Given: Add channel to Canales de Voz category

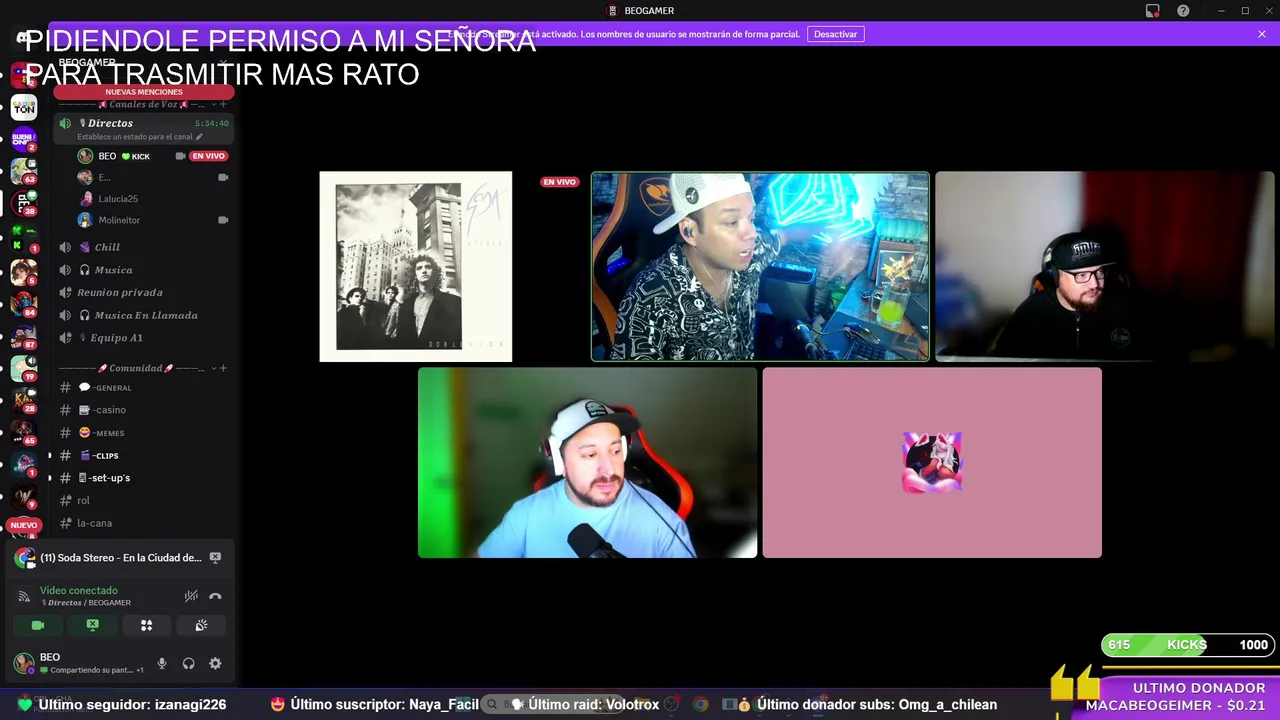Looking at the screenshot, I should pyautogui.click(x=223, y=104).
